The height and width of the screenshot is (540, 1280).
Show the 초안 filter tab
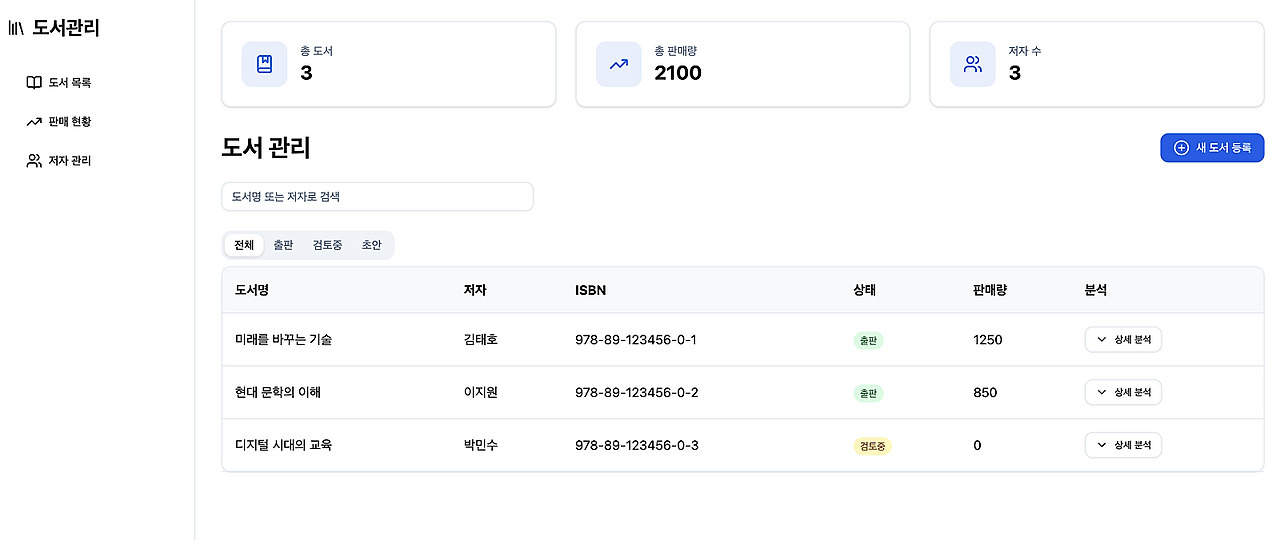pyautogui.click(x=371, y=245)
